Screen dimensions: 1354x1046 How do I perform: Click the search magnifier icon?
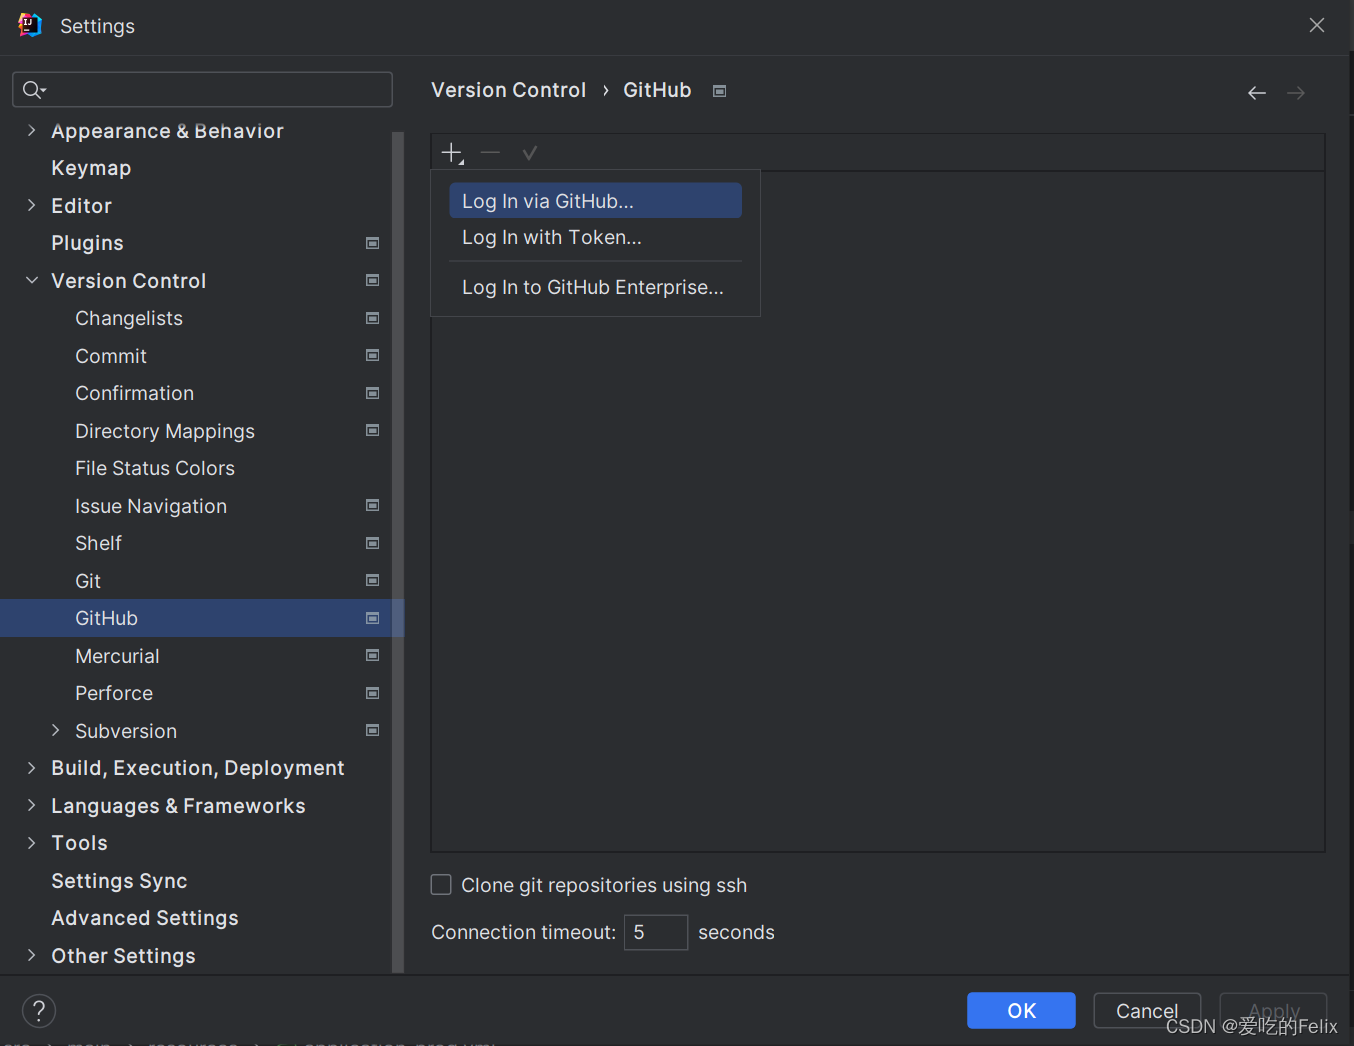pos(34,90)
